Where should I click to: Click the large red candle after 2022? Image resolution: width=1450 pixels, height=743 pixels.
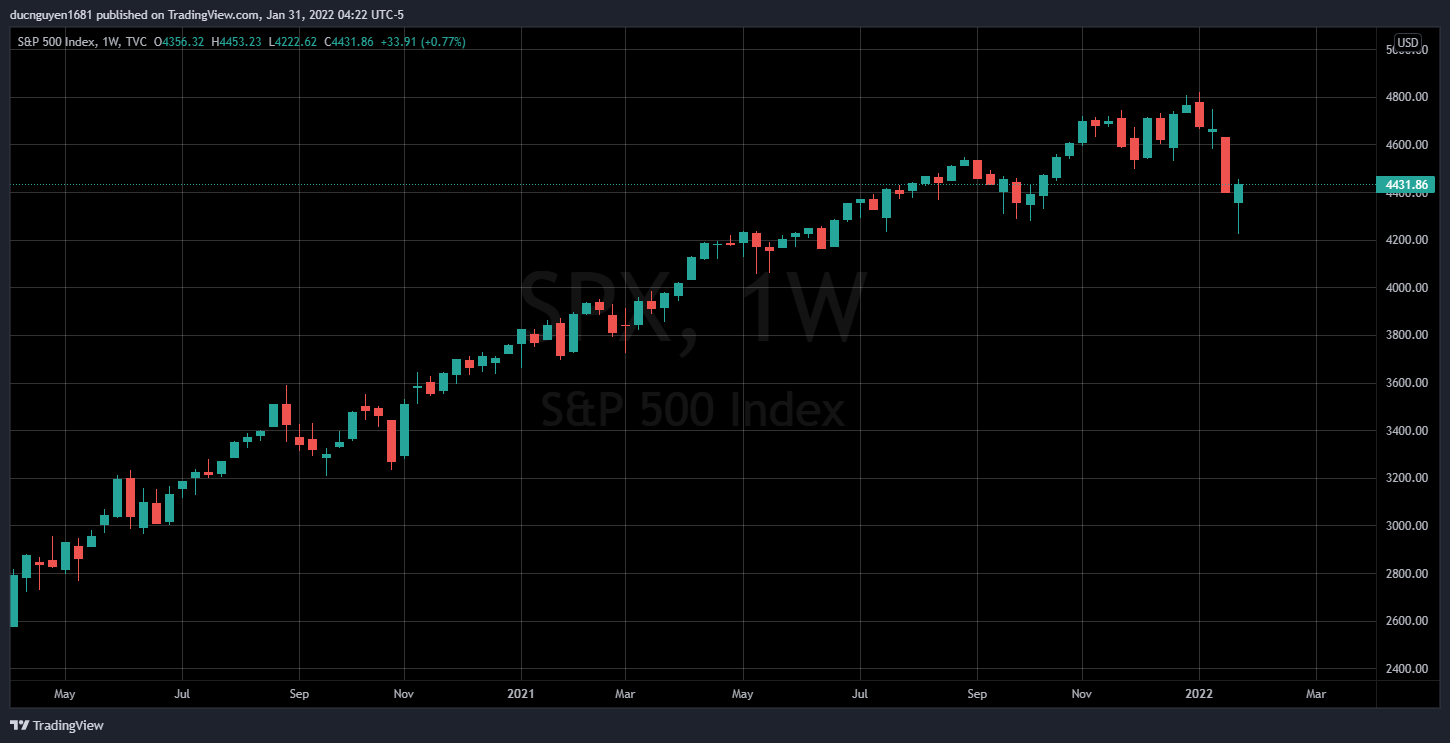(x=1225, y=165)
